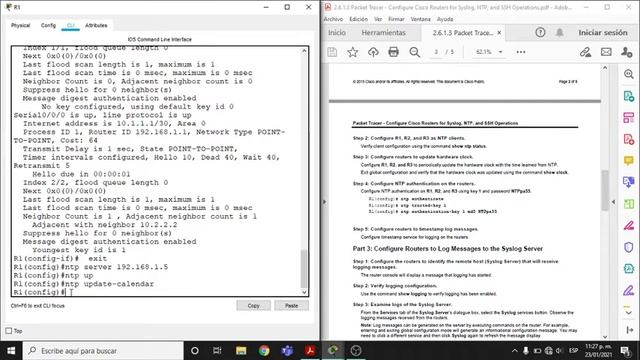Open Task View from taskbar
The image size is (640, 360).
(x=217, y=350)
